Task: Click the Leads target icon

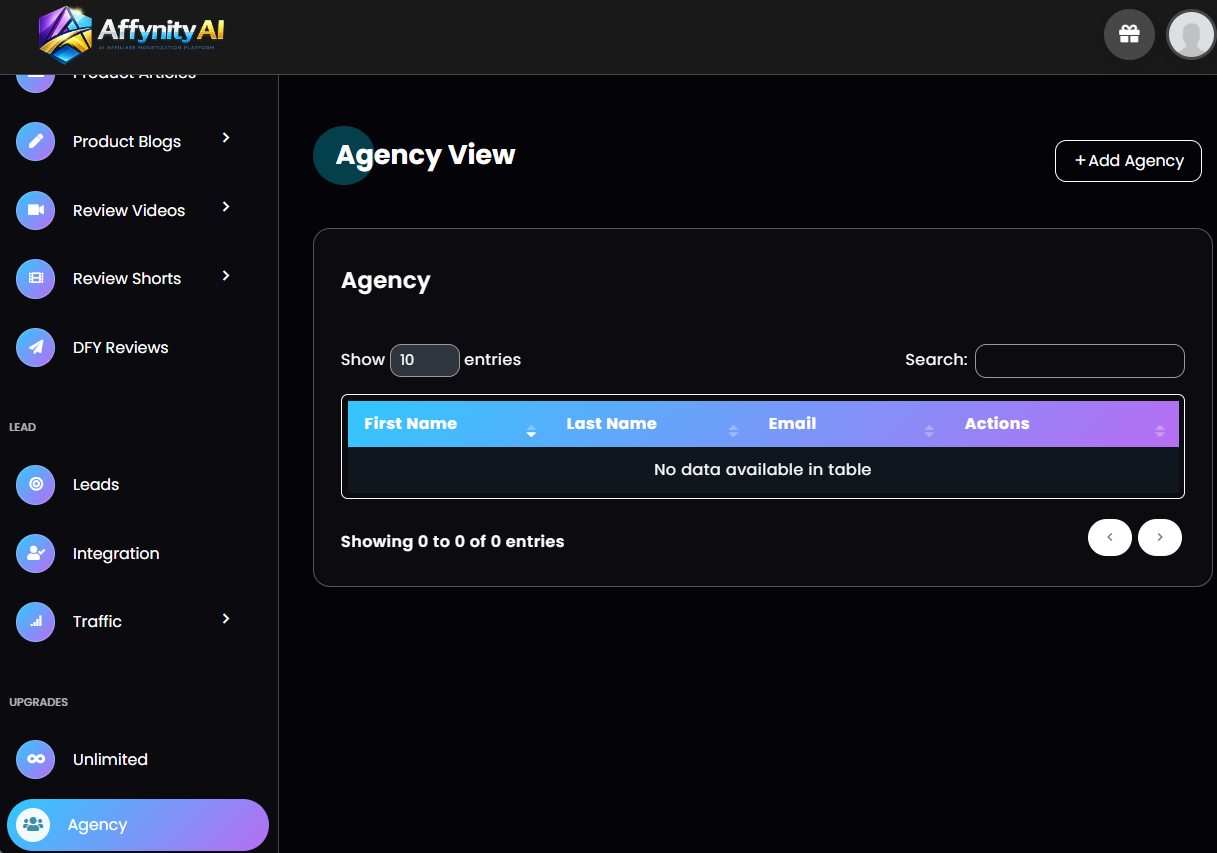Action: click(x=36, y=484)
